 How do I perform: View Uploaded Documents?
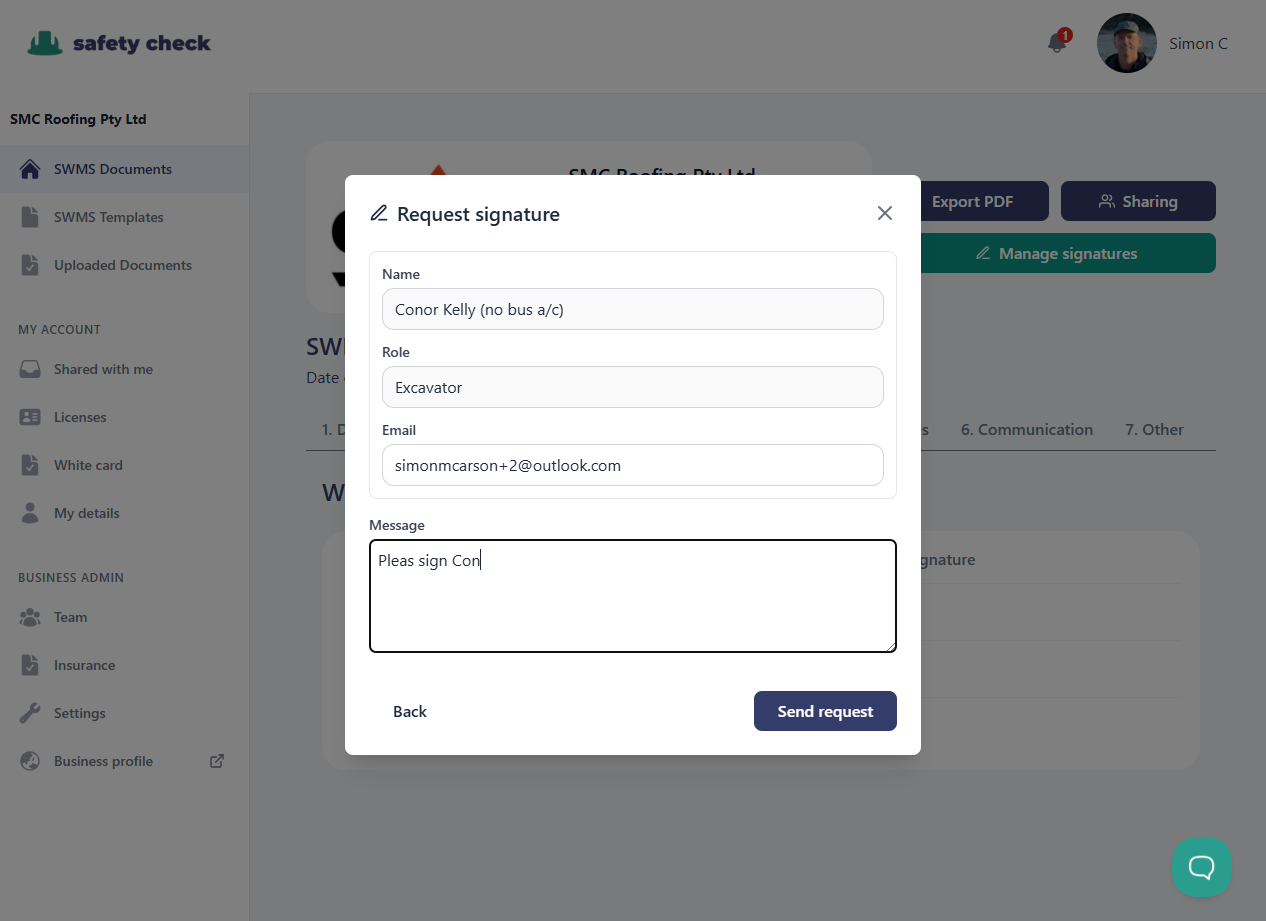[x=122, y=265]
